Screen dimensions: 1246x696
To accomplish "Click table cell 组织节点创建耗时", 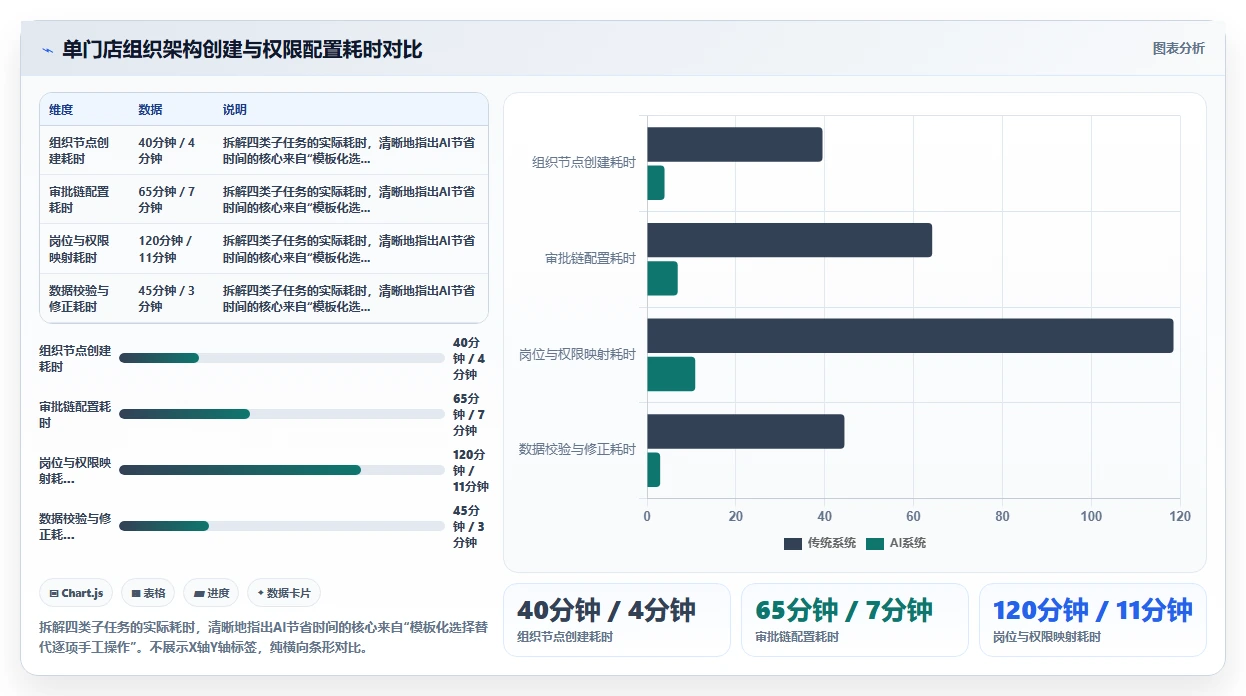I will tap(79, 151).
